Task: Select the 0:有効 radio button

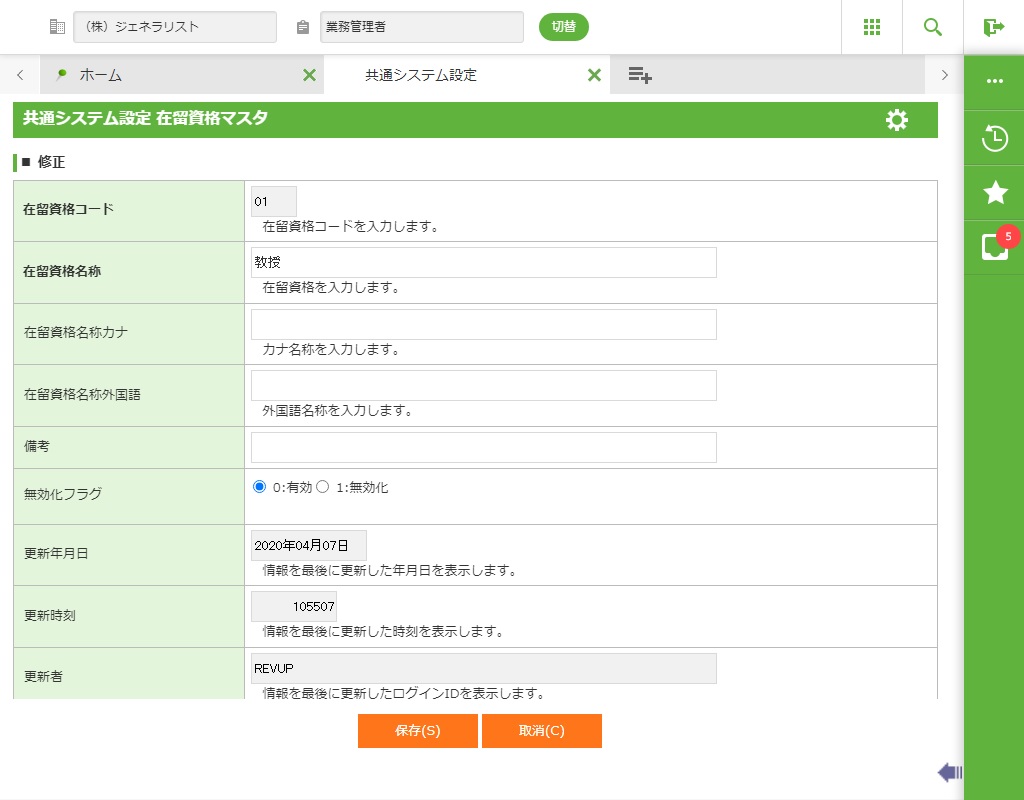Action: [260, 487]
